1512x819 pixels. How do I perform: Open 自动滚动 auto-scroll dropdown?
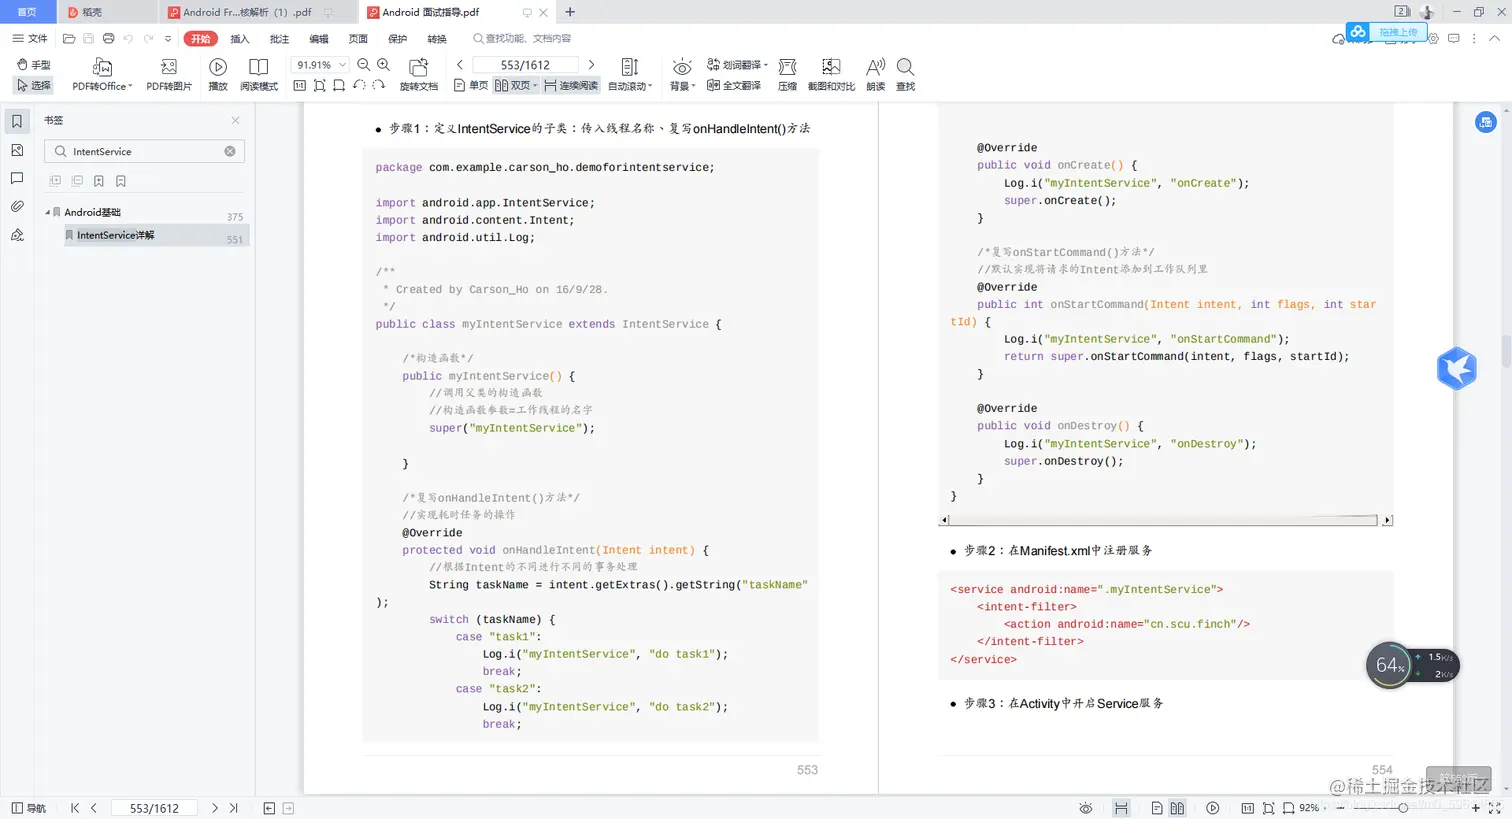[630, 75]
